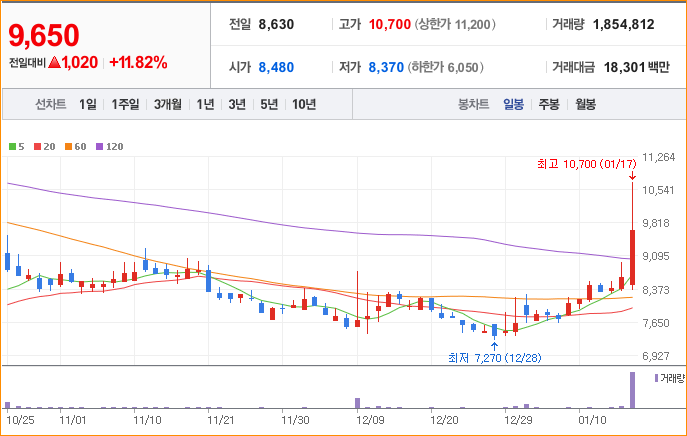This screenshot has width=687, height=436.
Task: Select the 일봉 candlestick chart
Action: coord(513,104)
